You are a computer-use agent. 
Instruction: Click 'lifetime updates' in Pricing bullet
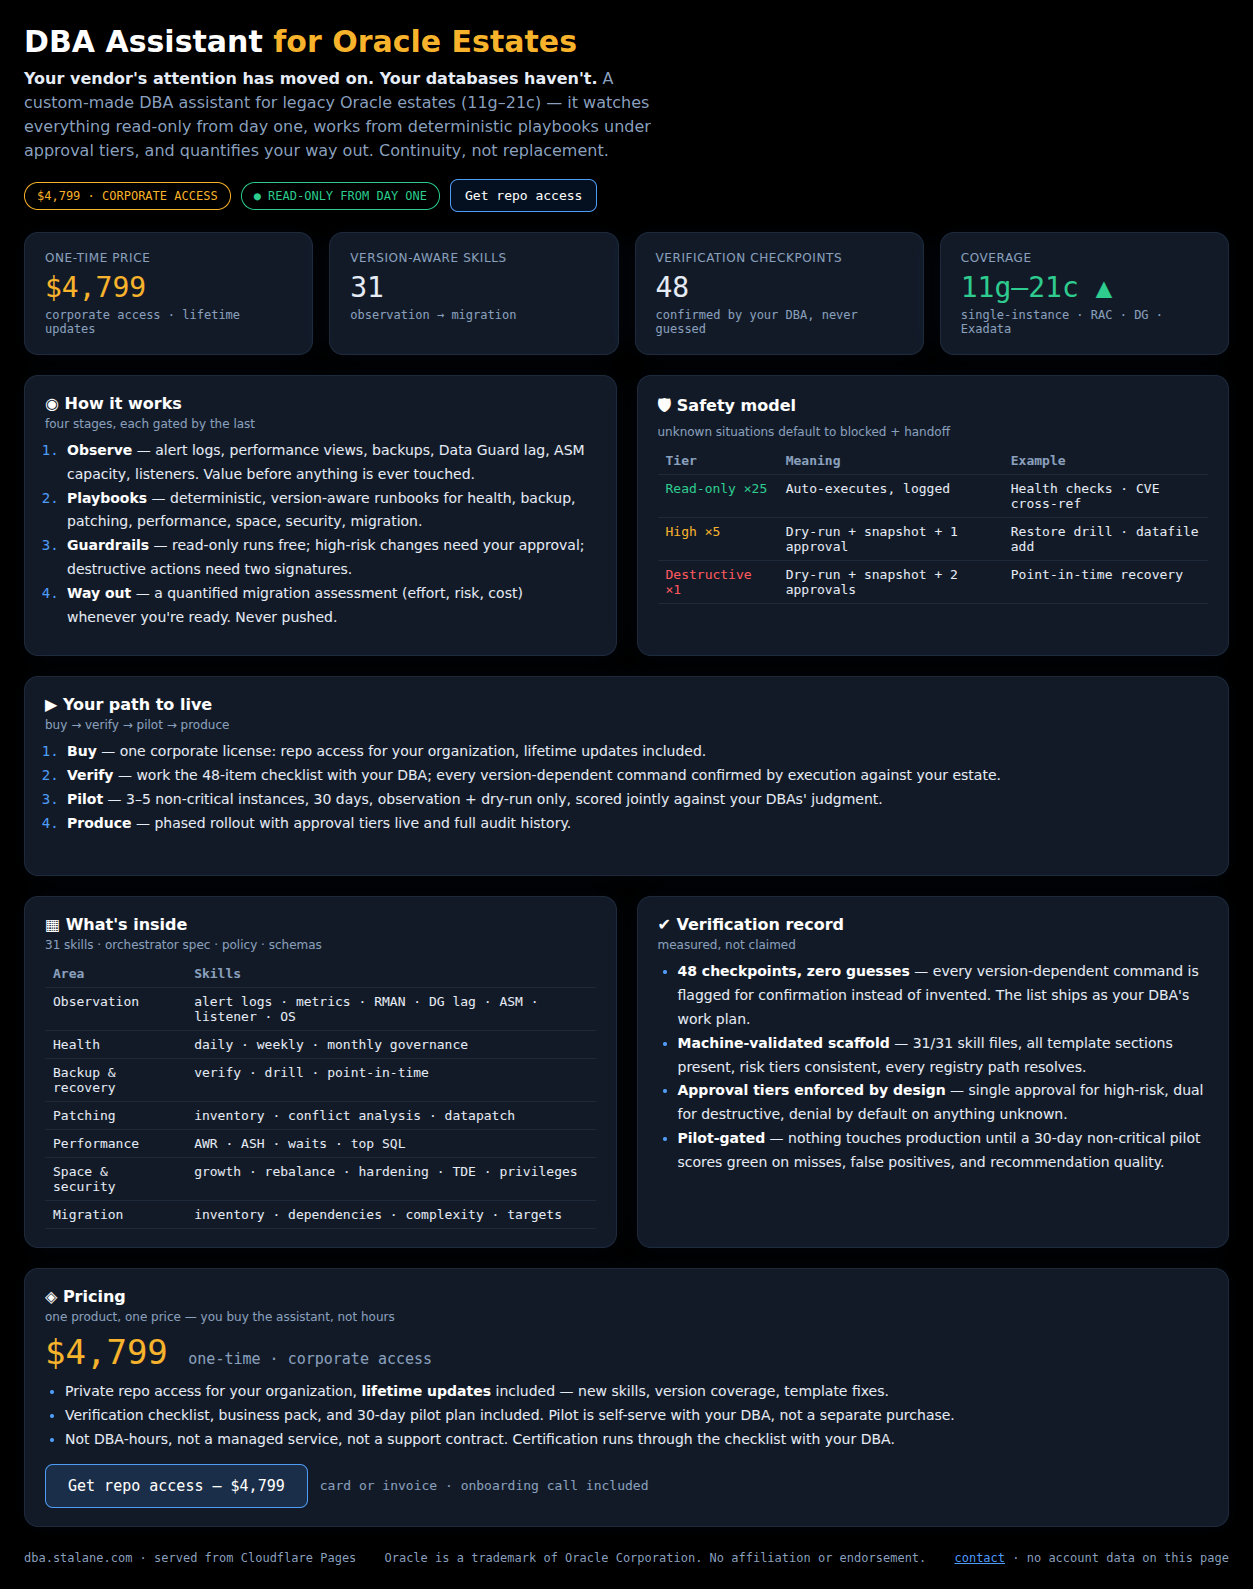click(426, 1391)
